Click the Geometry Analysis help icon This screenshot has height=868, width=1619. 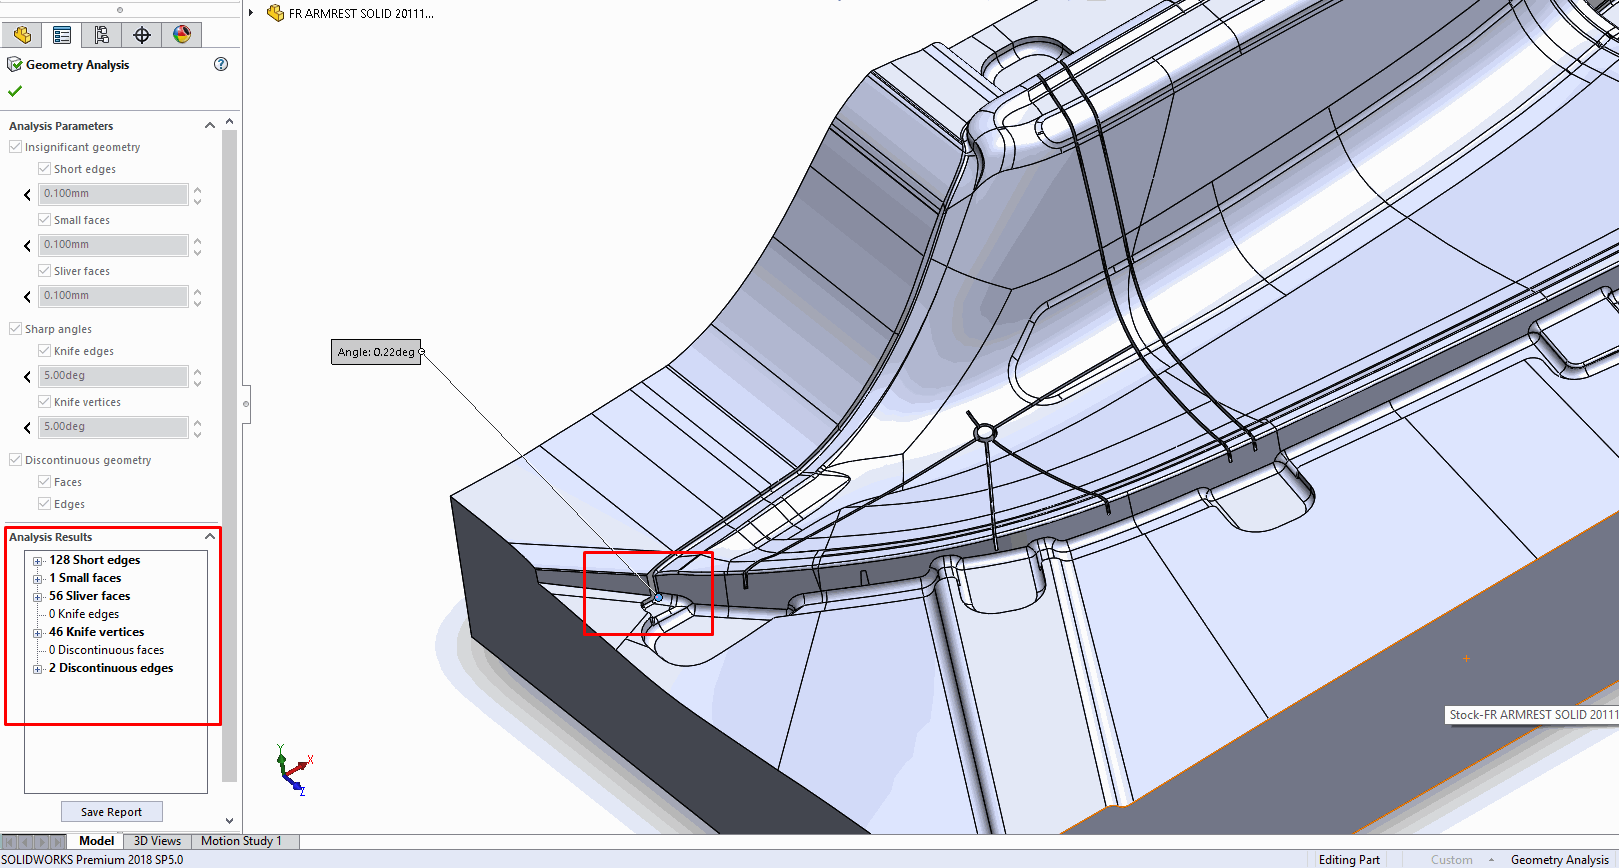point(221,64)
